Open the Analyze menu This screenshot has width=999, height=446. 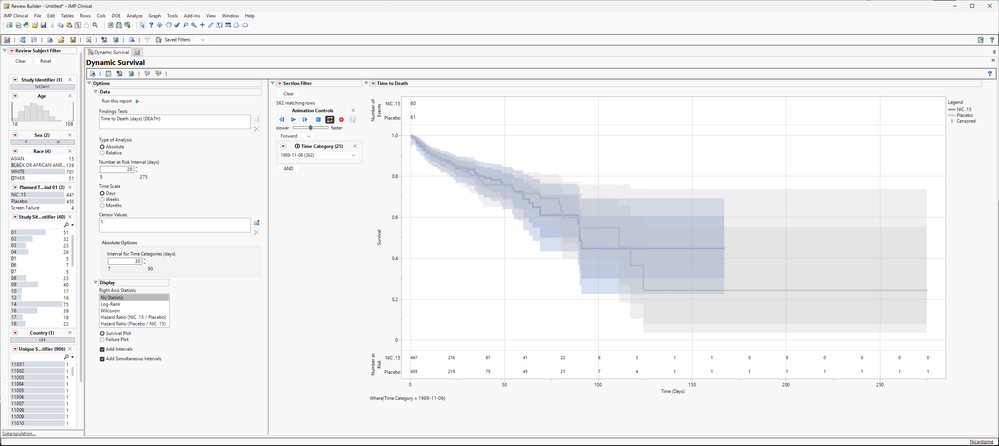pyautogui.click(x=134, y=15)
